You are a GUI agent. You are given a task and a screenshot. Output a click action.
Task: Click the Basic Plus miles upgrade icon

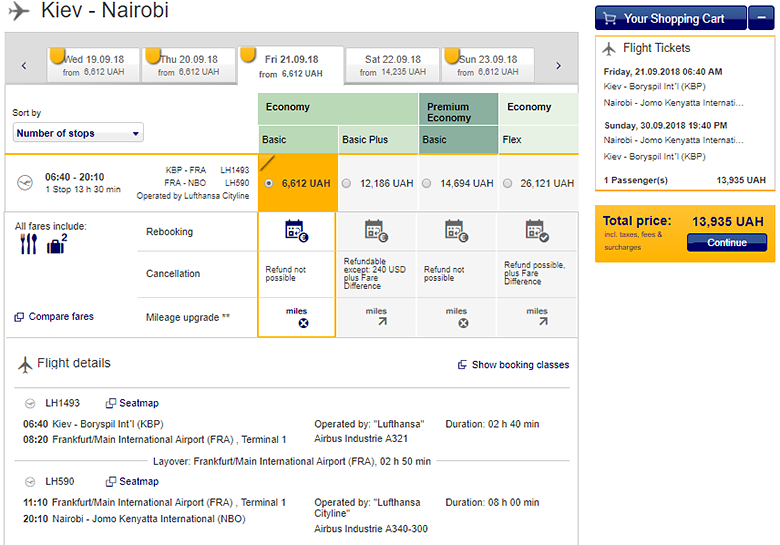tap(376, 322)
